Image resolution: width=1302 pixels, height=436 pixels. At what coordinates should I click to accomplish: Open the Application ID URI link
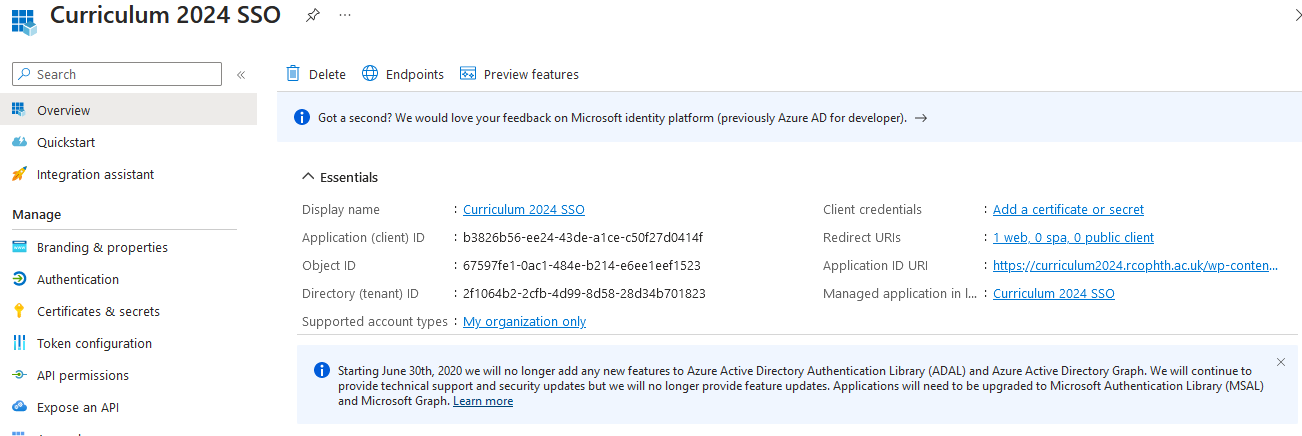pos(1135,265)
